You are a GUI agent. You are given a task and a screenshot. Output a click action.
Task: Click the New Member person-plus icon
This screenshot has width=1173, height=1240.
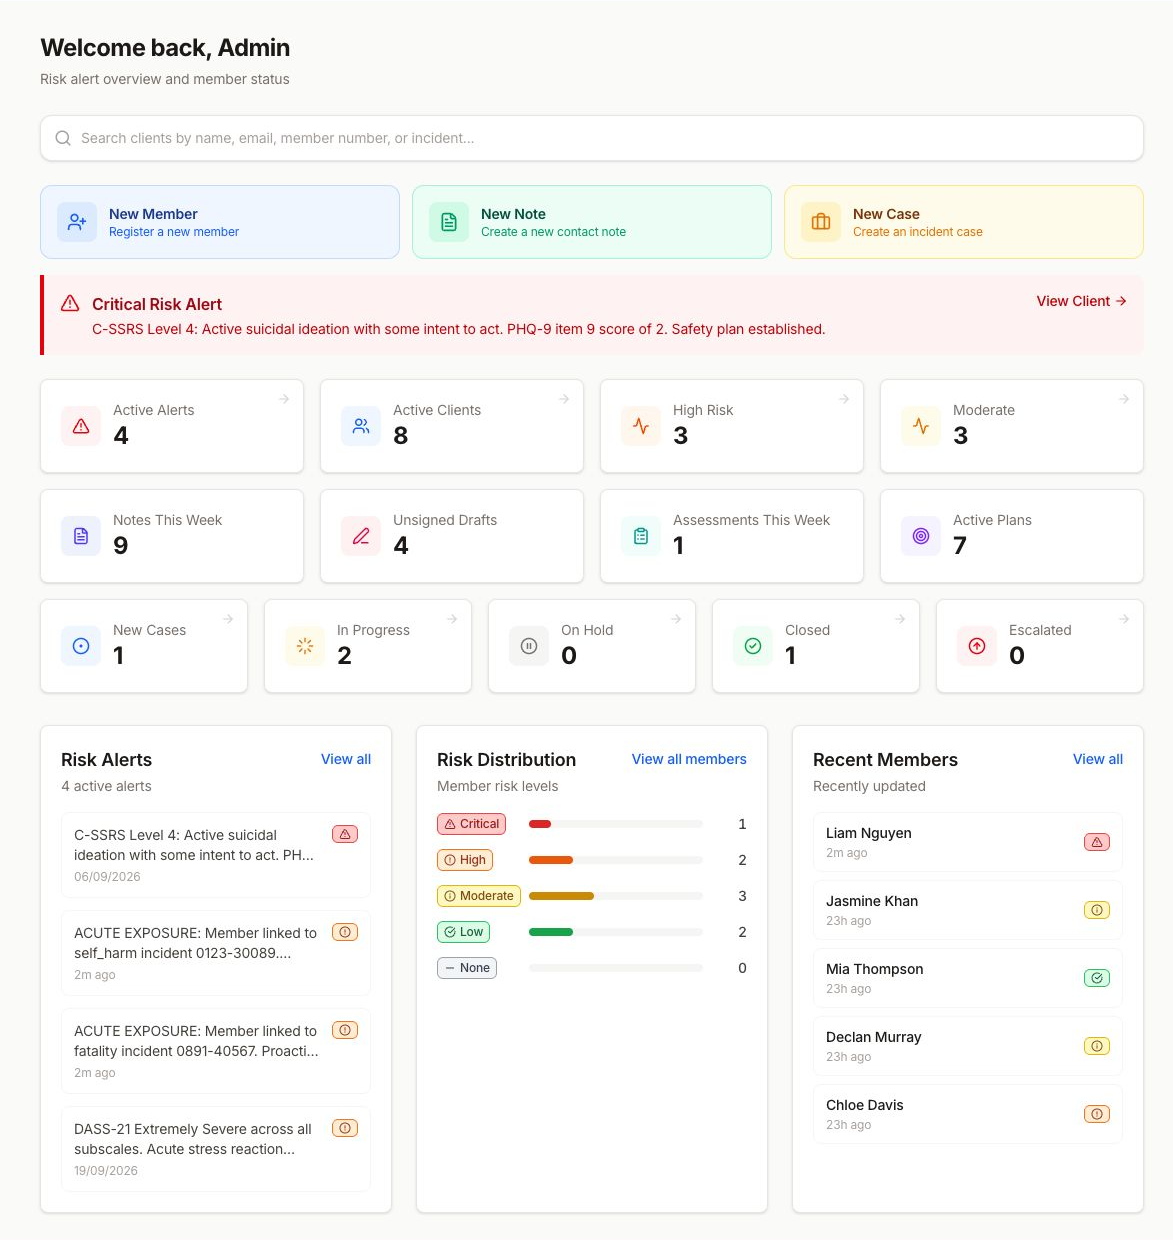point(77,222)
